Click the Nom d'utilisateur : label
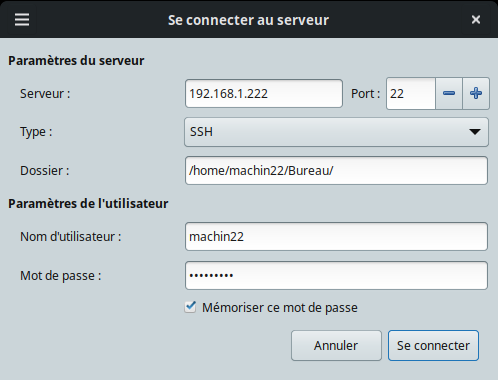This screenshot has height=380, width=498. tap(71, 237)
